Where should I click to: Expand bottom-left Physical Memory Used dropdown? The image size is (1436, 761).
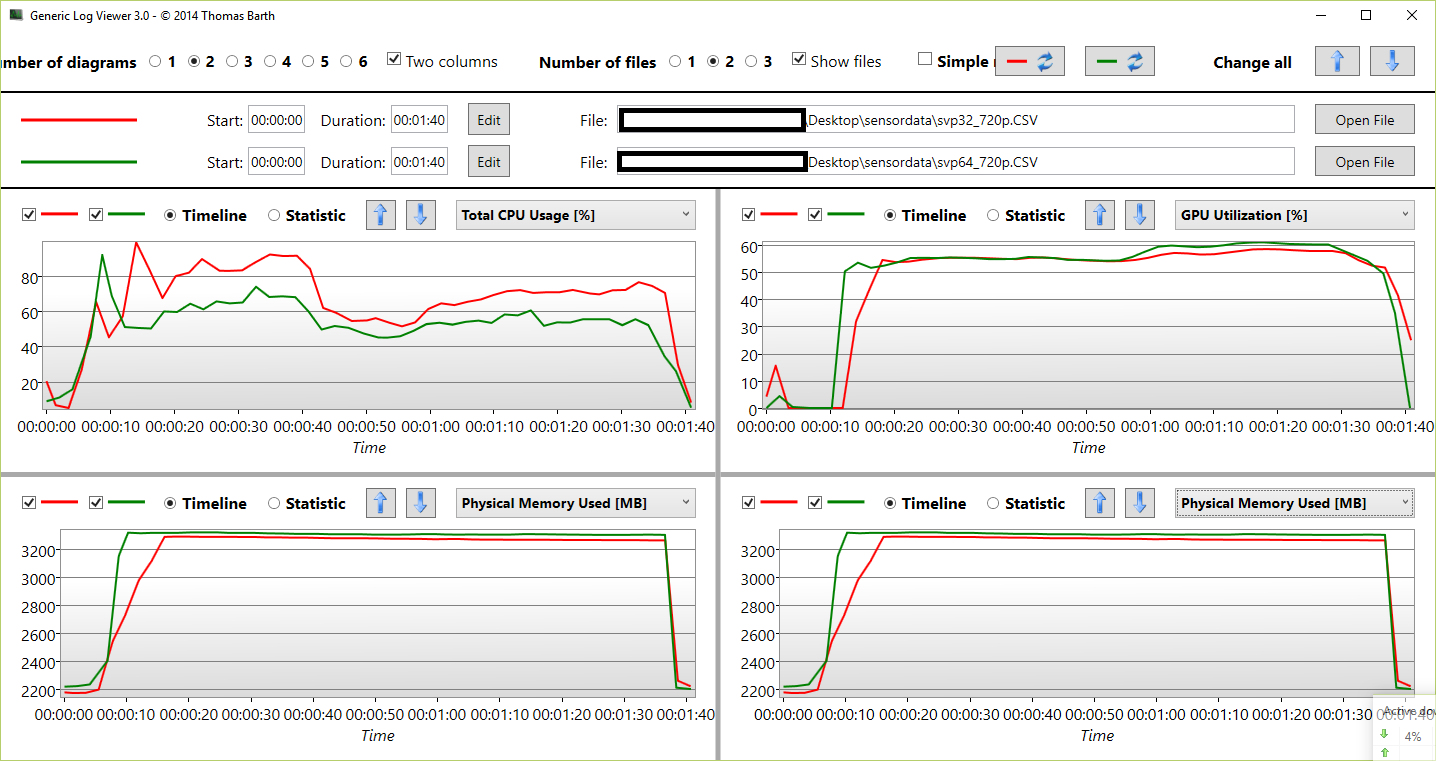[x=576, y=503]
